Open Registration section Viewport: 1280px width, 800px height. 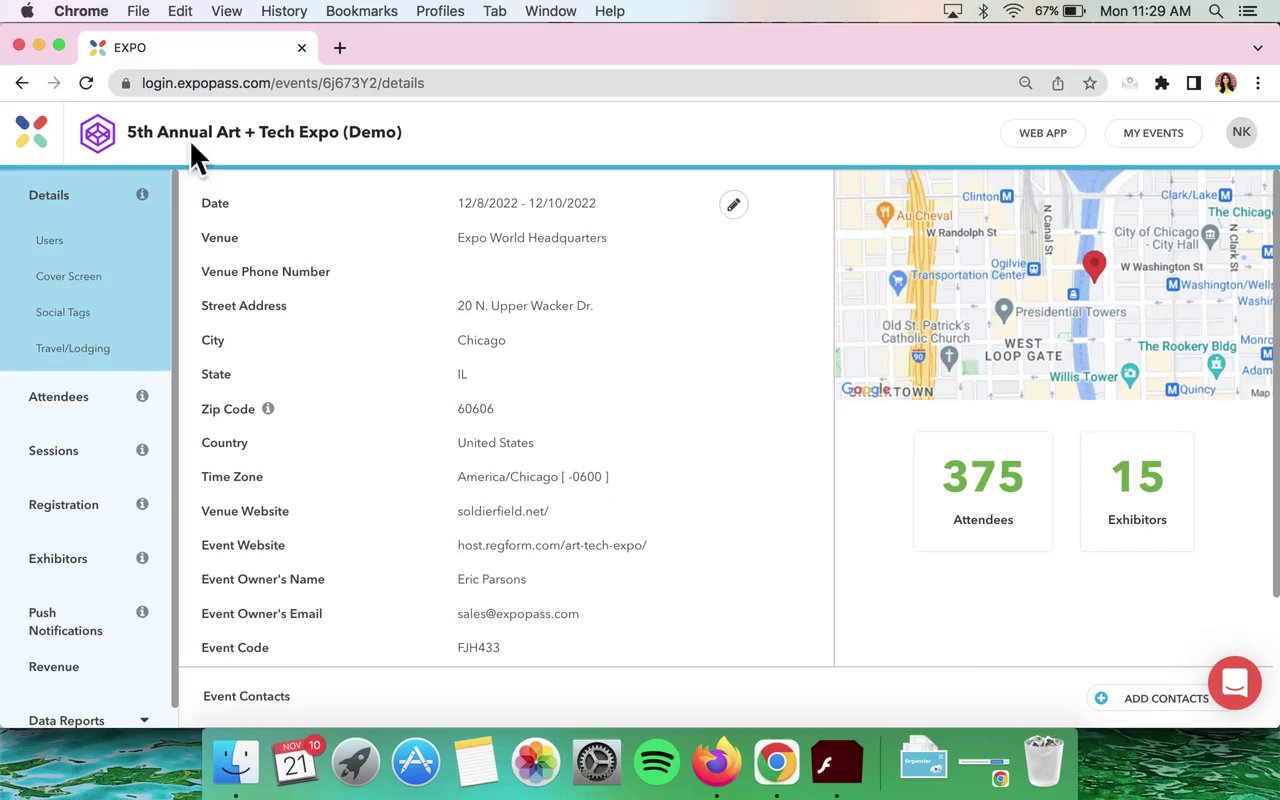64,505
